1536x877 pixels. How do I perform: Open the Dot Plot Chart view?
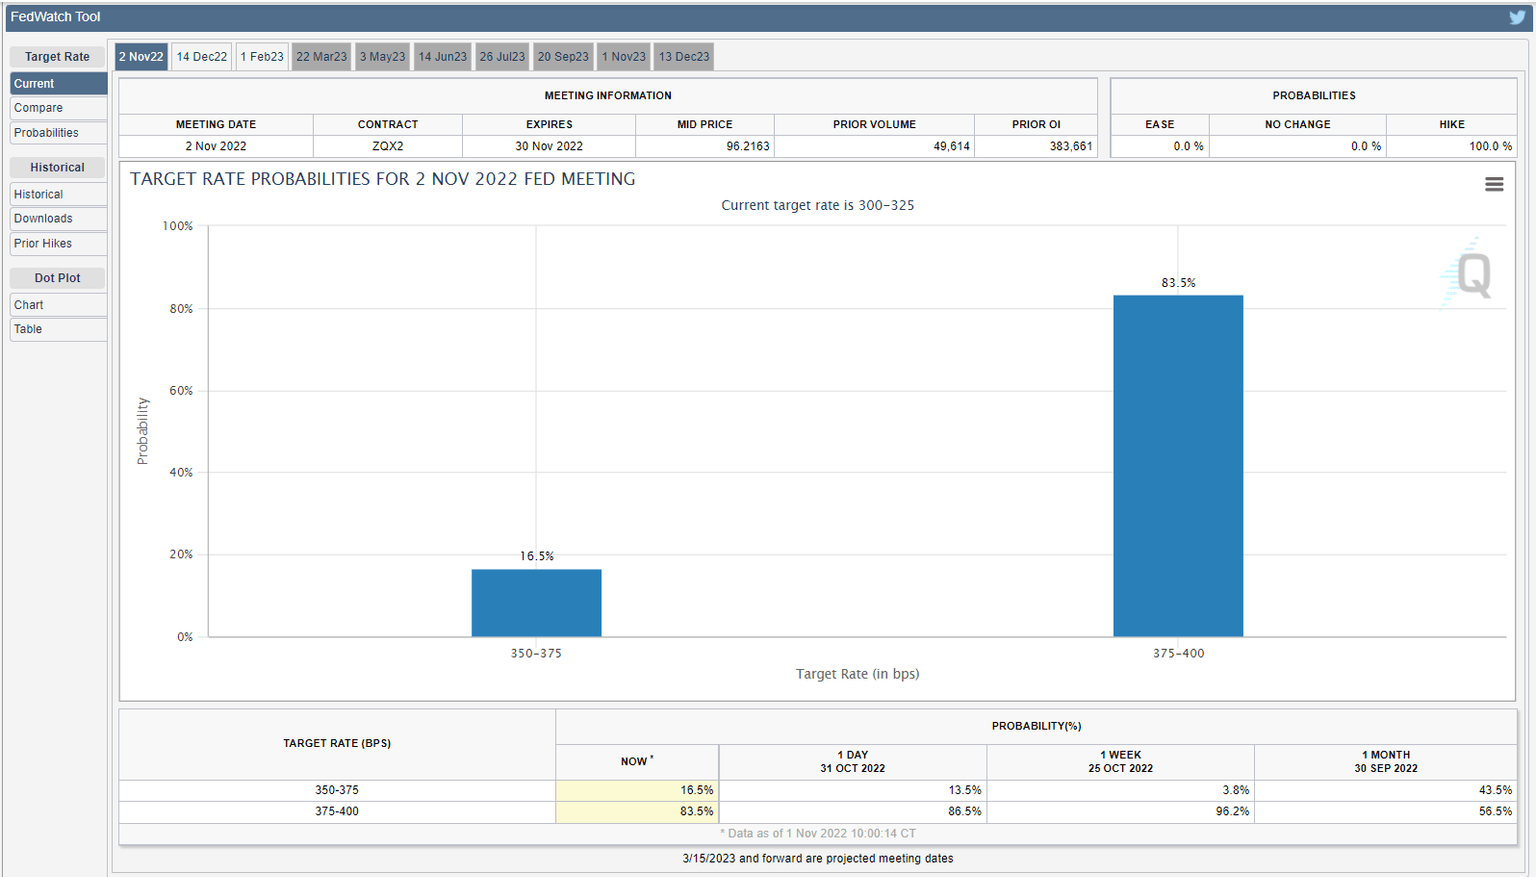(x=58, y=305)
